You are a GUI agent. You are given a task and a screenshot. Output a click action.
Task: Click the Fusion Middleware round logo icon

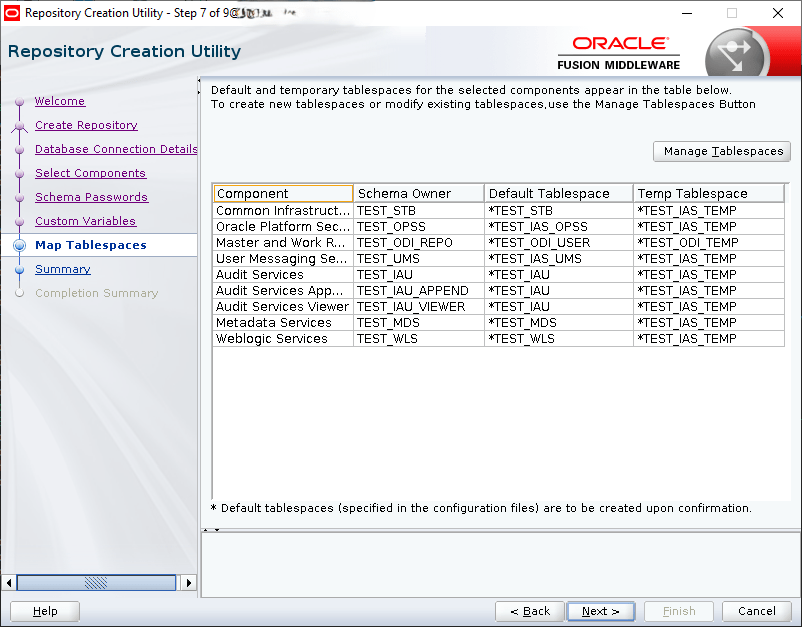(735, 55)
